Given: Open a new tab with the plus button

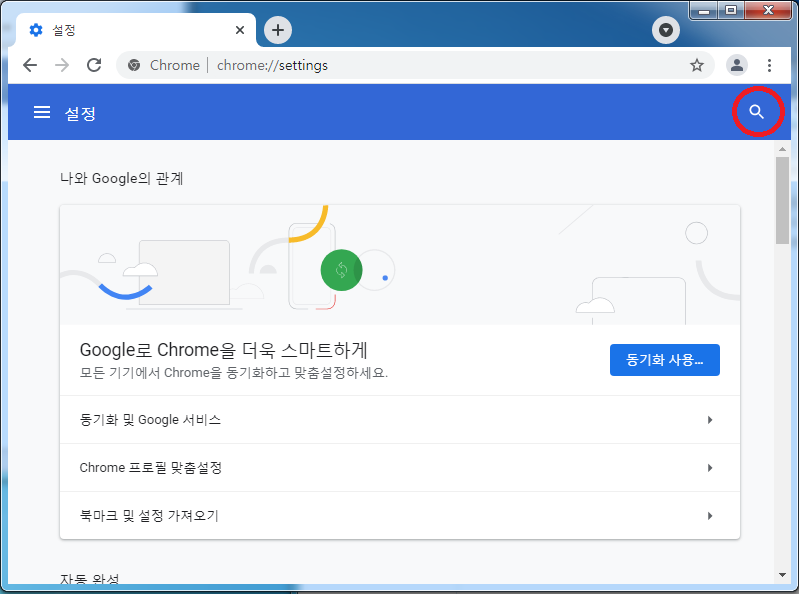Looking at the screenshot, I should coord(278,30).
